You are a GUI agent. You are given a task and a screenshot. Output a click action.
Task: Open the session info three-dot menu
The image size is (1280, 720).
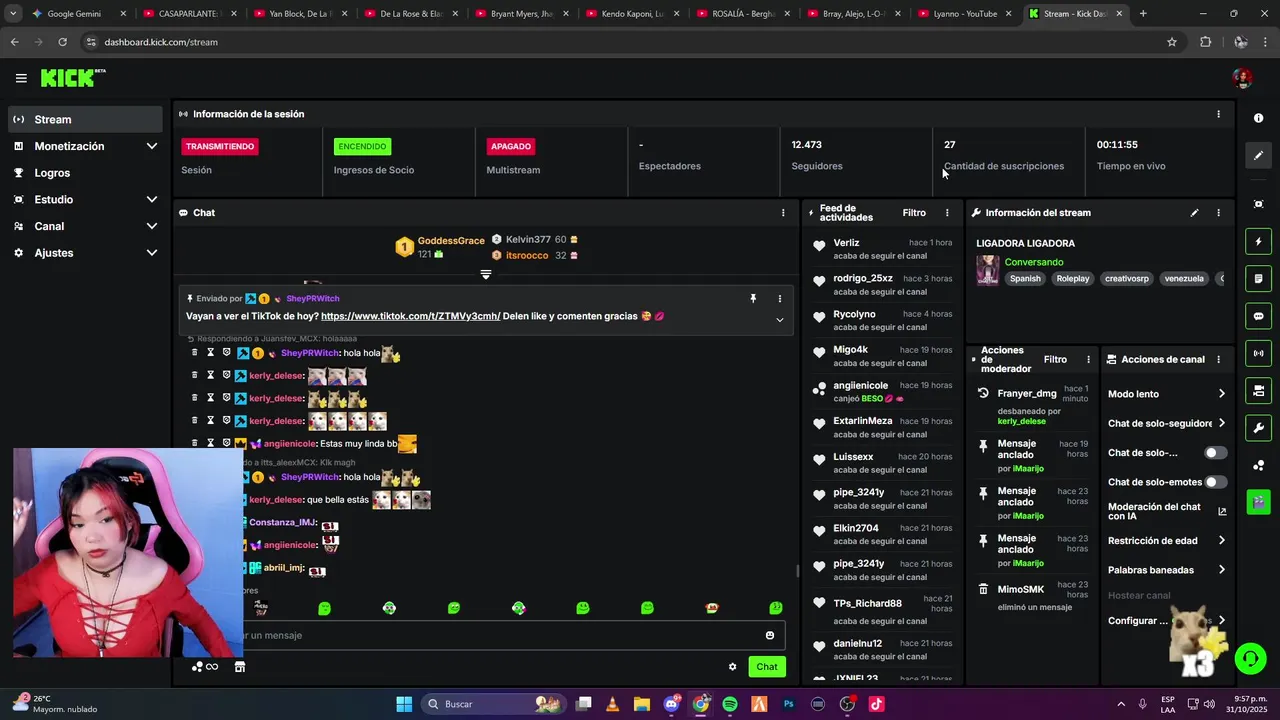tap(1218, 114)
